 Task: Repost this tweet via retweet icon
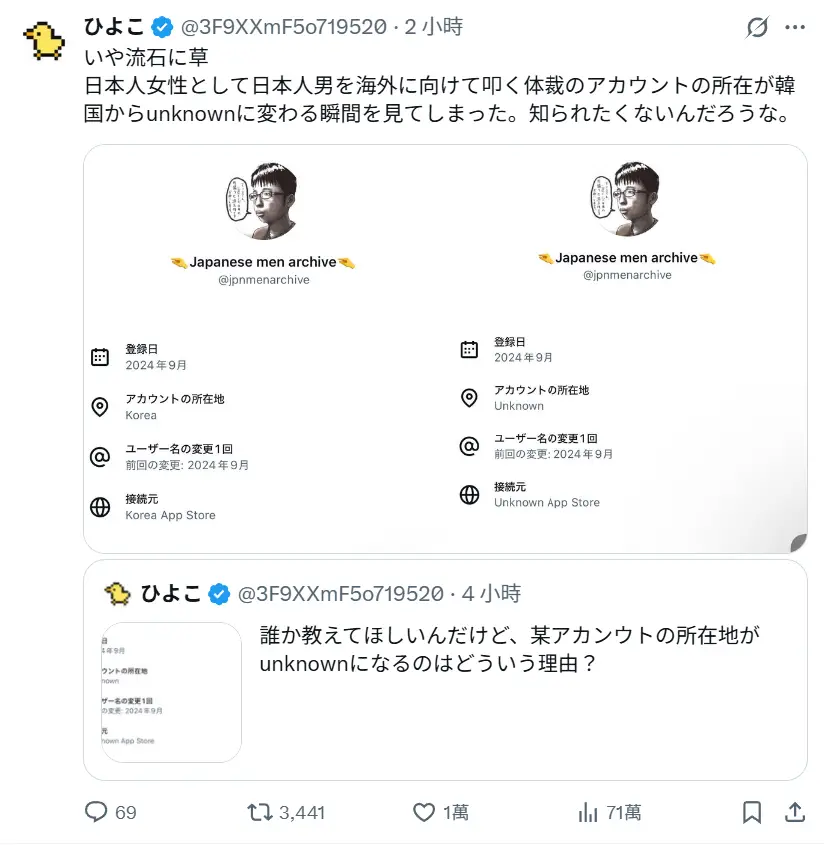pyautogui.click(x=259, y=812)
